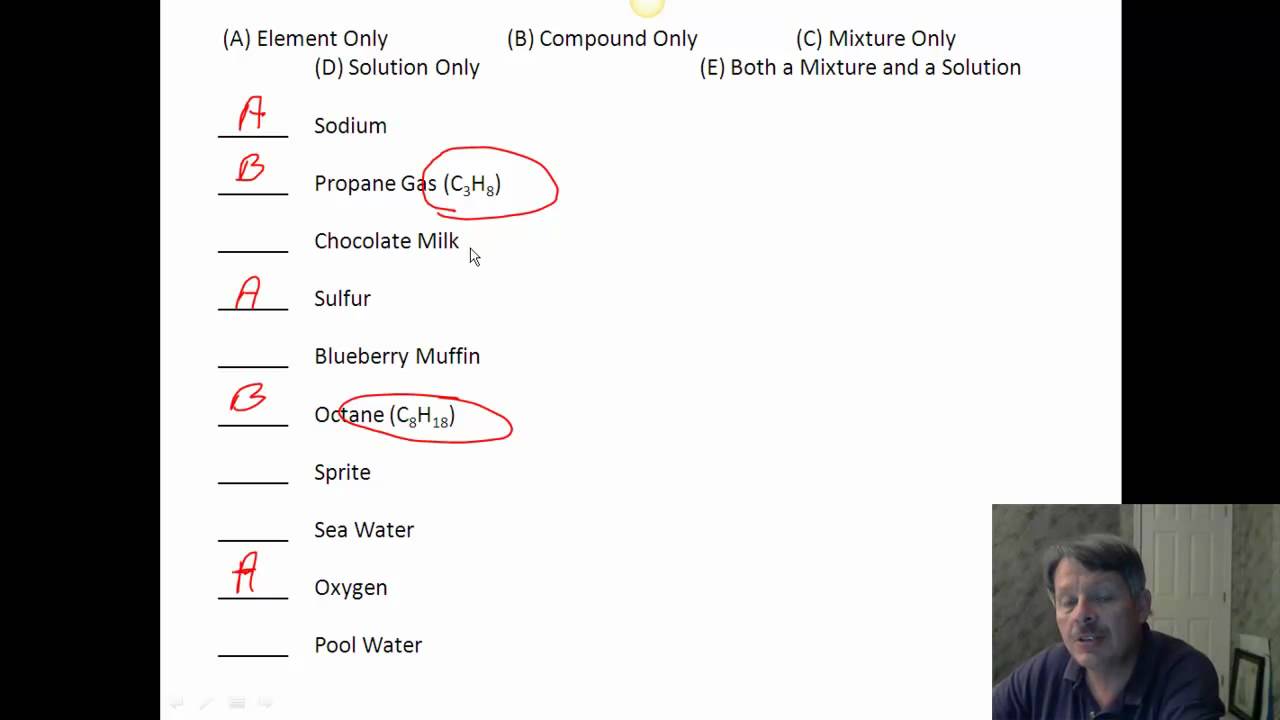Click the circled C8H18 octane formula
The height and width of the screenshot is (720, 1280).
[x=424, y=416]
